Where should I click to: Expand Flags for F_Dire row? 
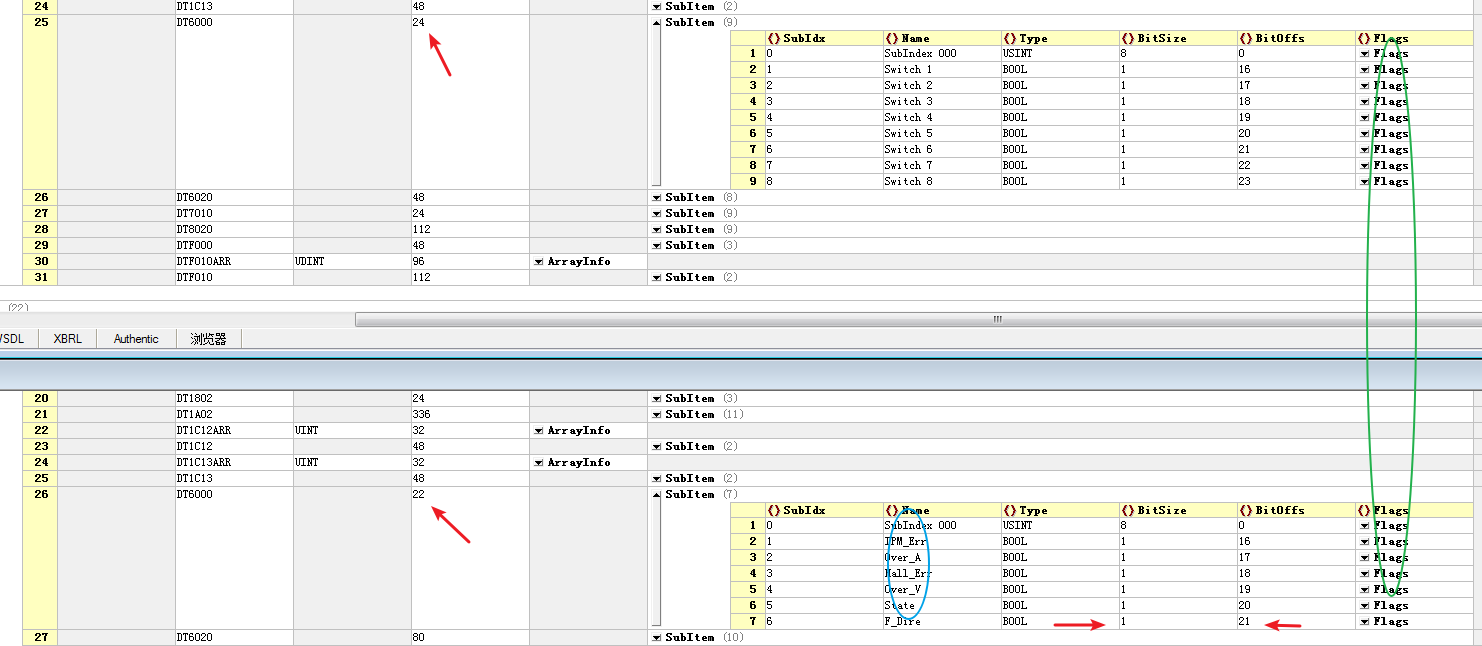[x=1364, y=622]
